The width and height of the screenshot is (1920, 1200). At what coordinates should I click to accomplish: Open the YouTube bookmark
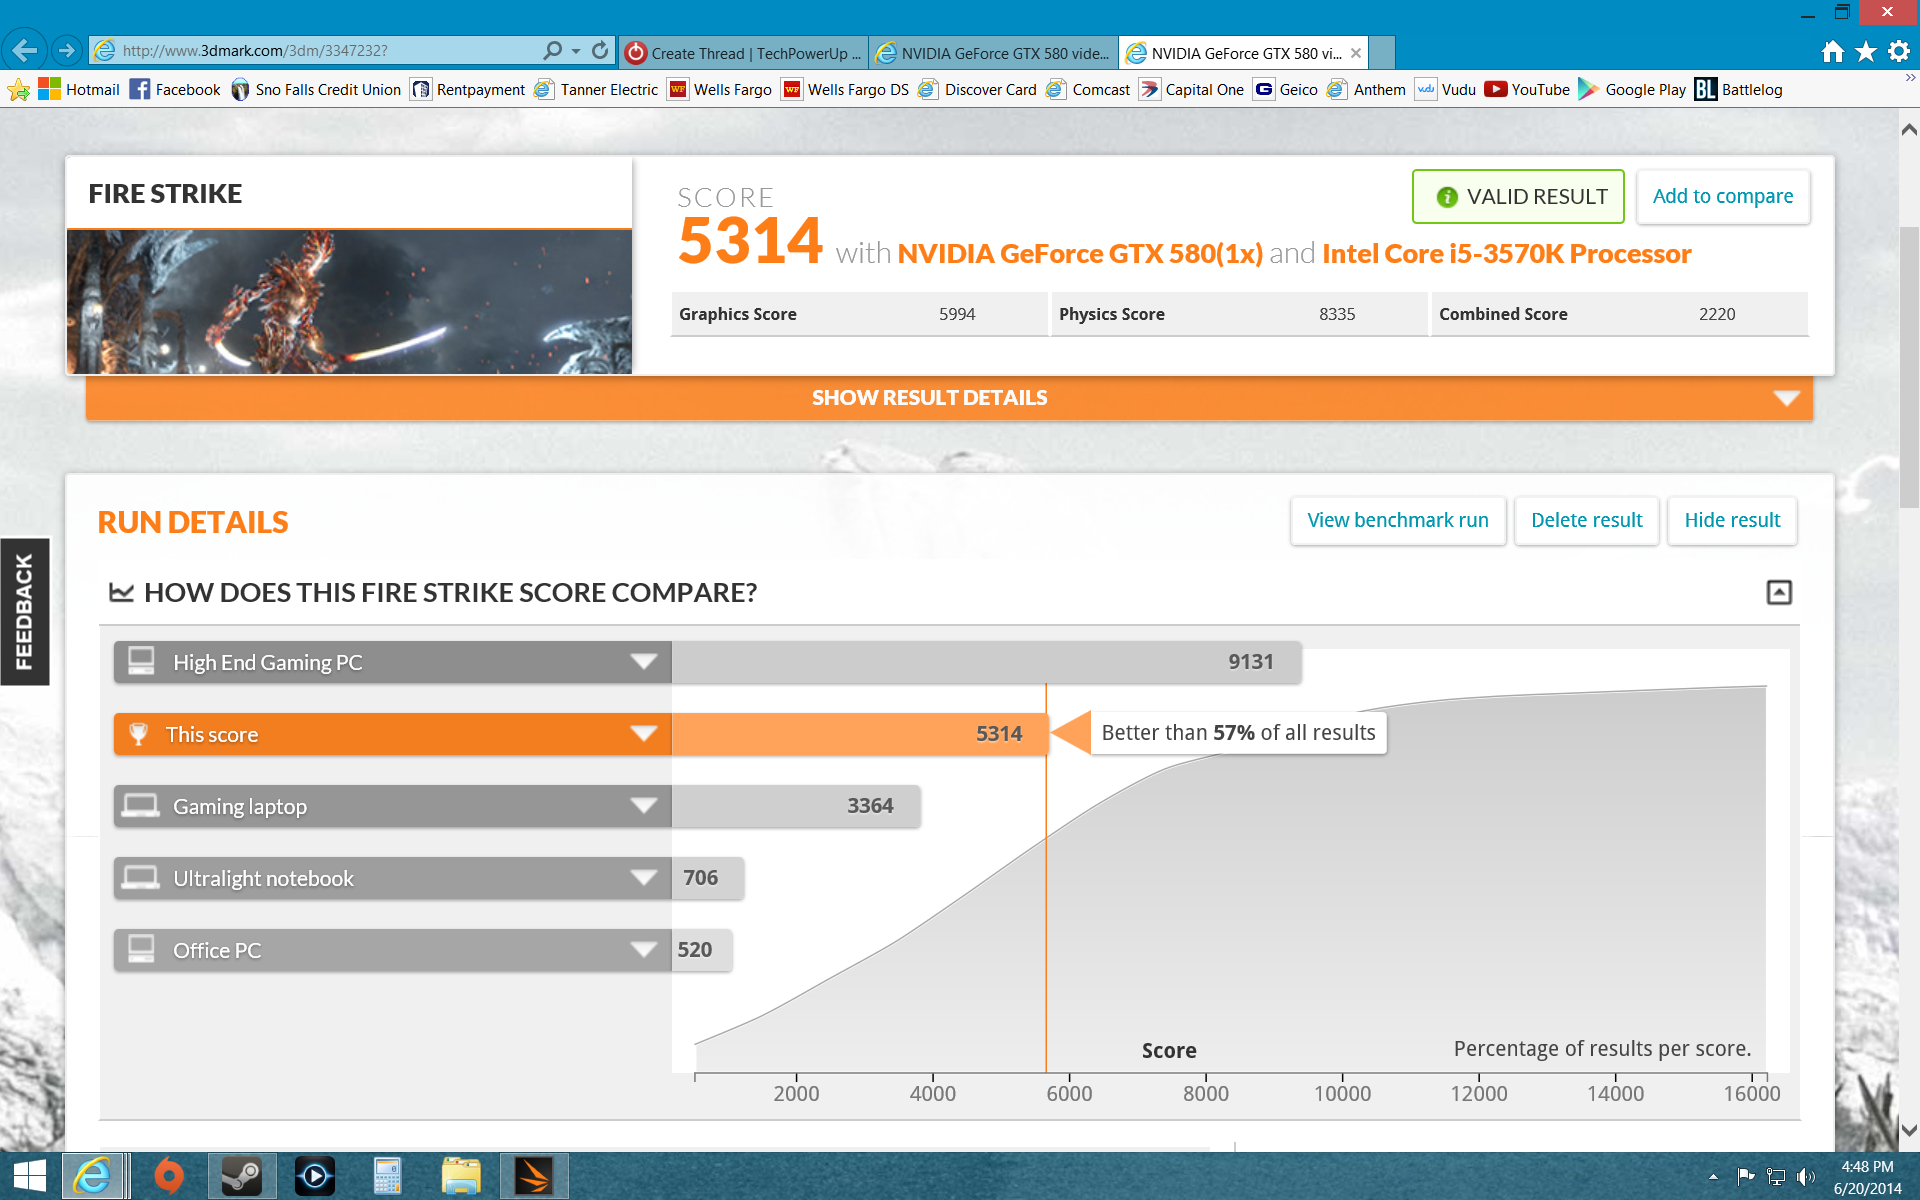pos(1527,90)
